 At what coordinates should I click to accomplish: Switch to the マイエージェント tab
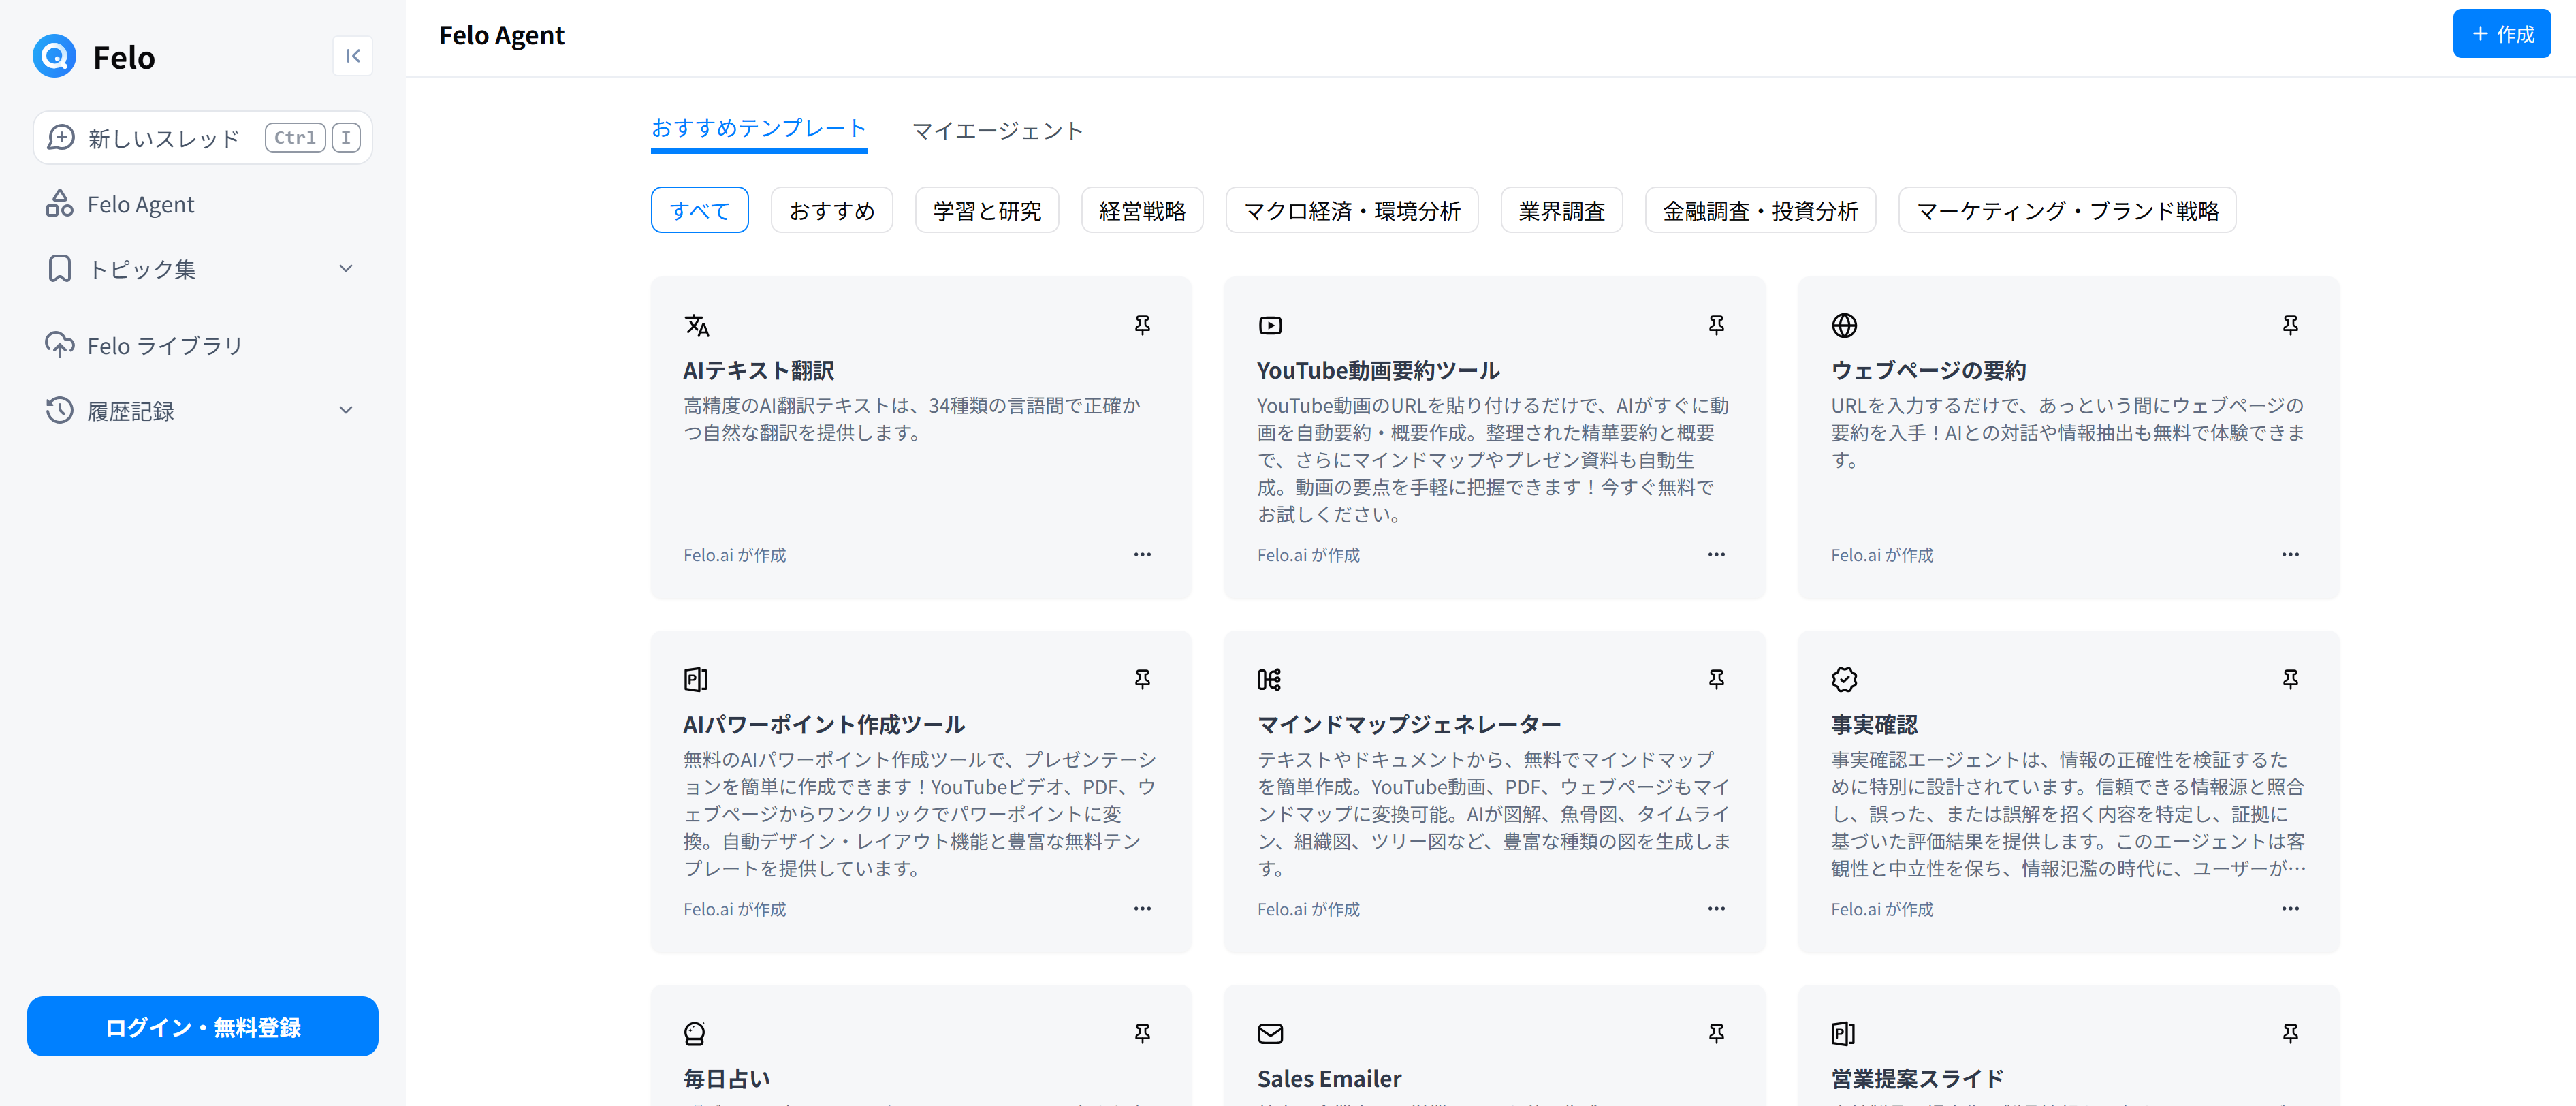click(x=997, y=130)
